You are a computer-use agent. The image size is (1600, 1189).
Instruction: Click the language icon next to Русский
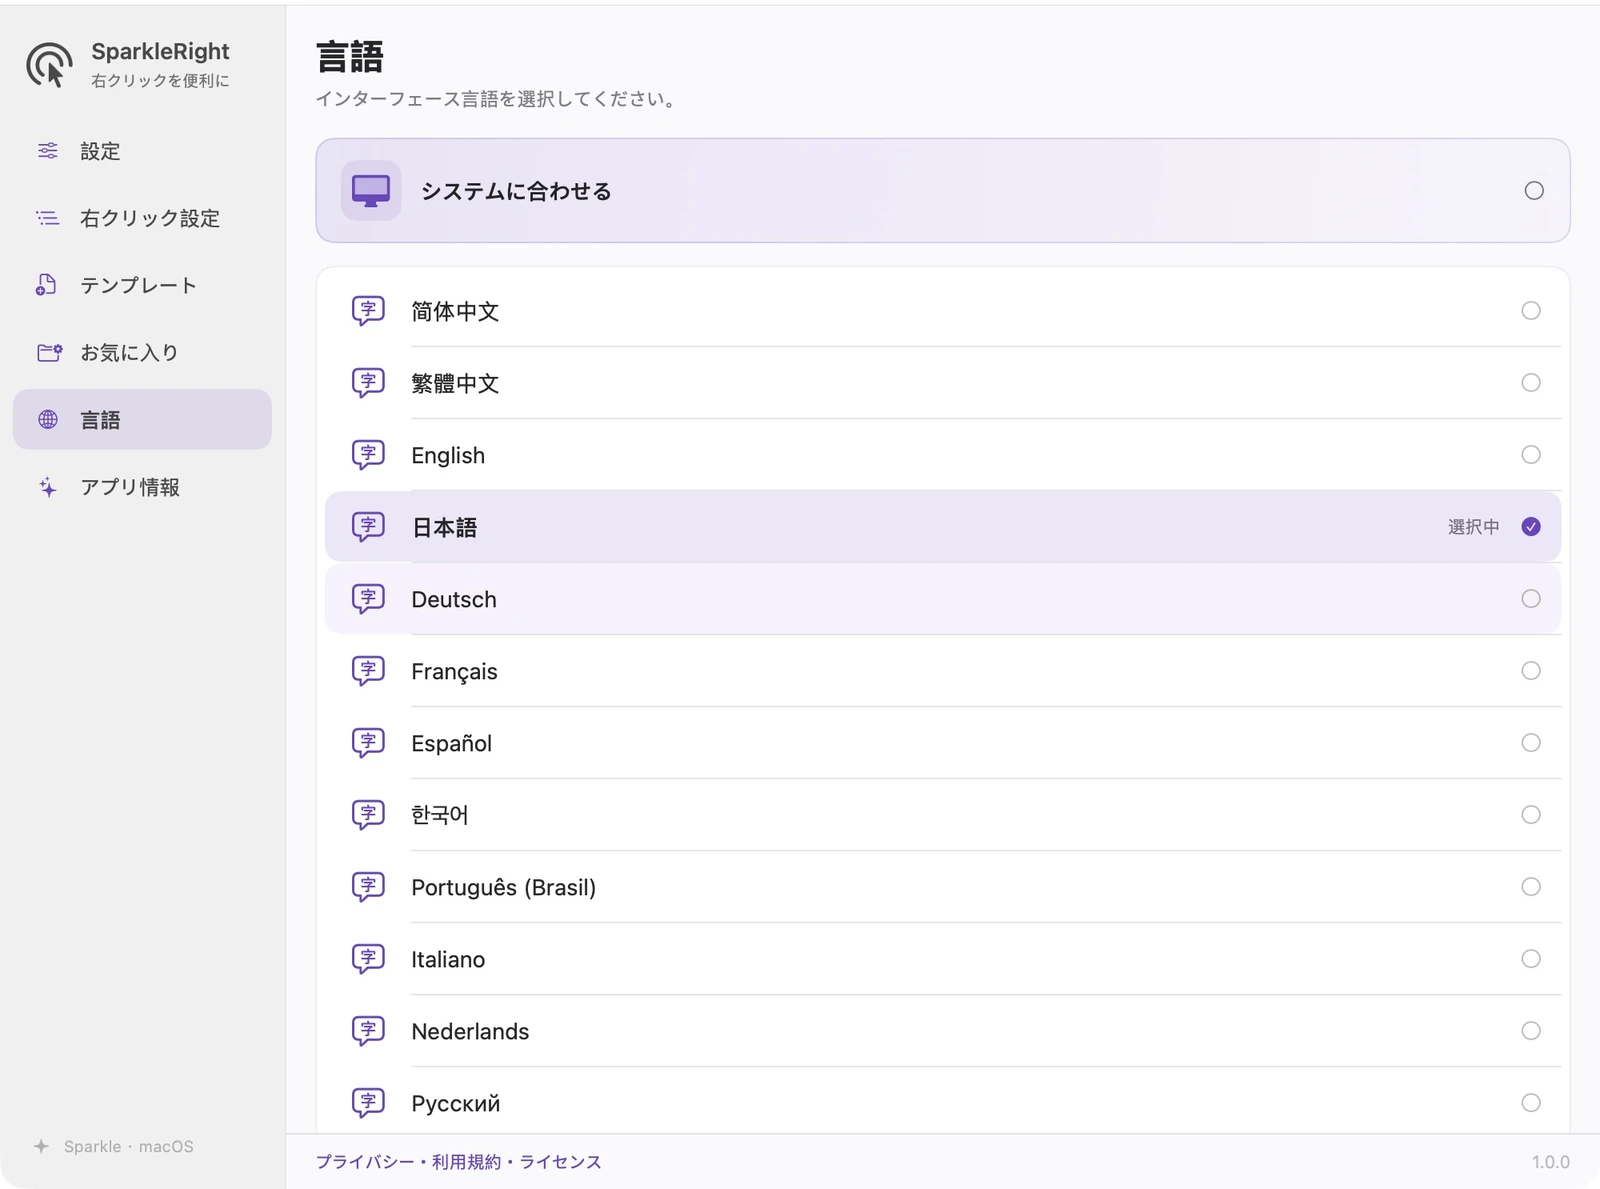pos(368,1103)
